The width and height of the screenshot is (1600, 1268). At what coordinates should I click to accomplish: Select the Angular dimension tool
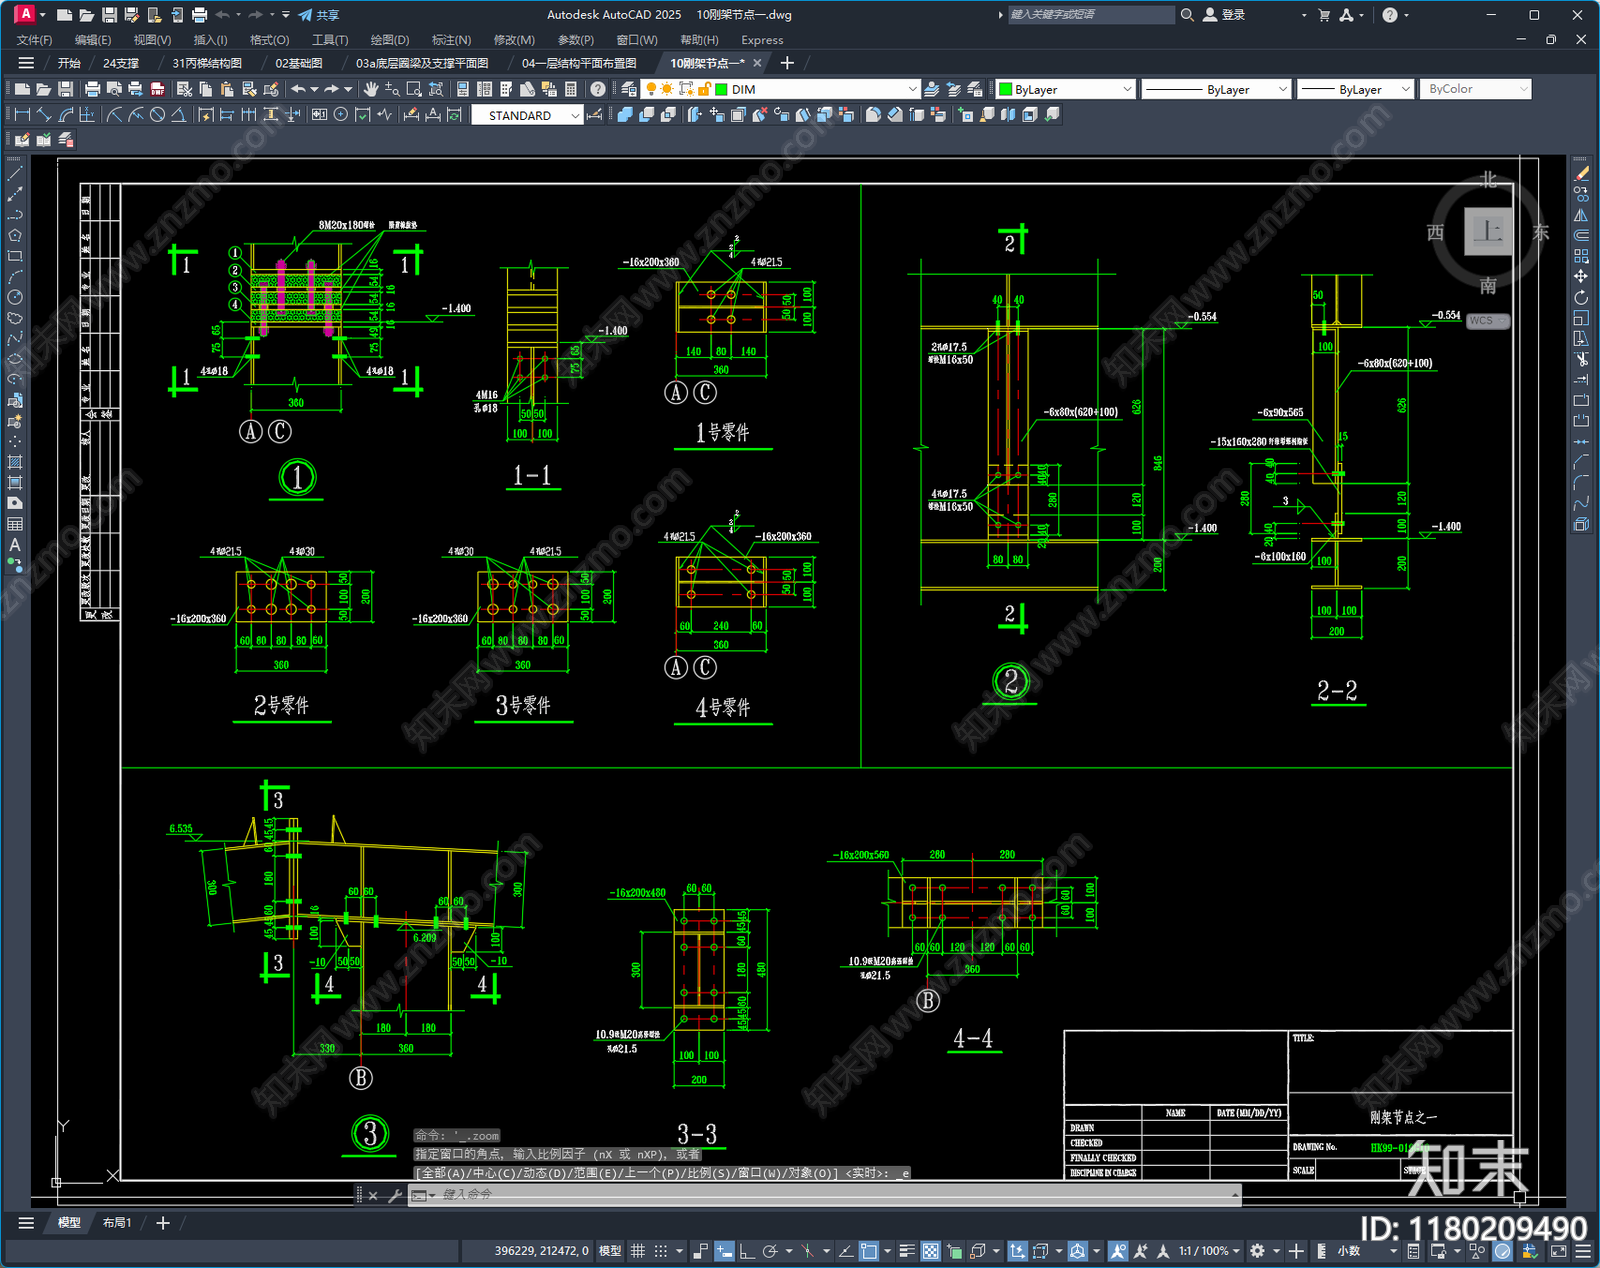(179, 115)
